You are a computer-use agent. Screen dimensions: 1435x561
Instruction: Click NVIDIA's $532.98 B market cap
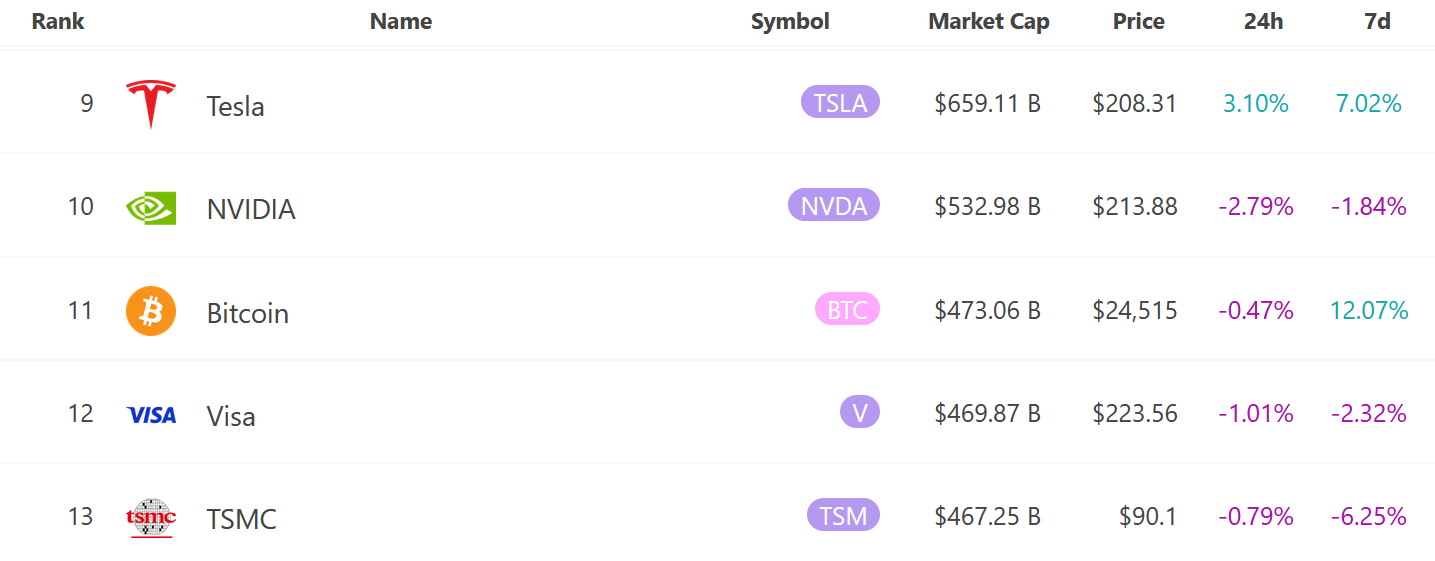[x=987, y=207]
